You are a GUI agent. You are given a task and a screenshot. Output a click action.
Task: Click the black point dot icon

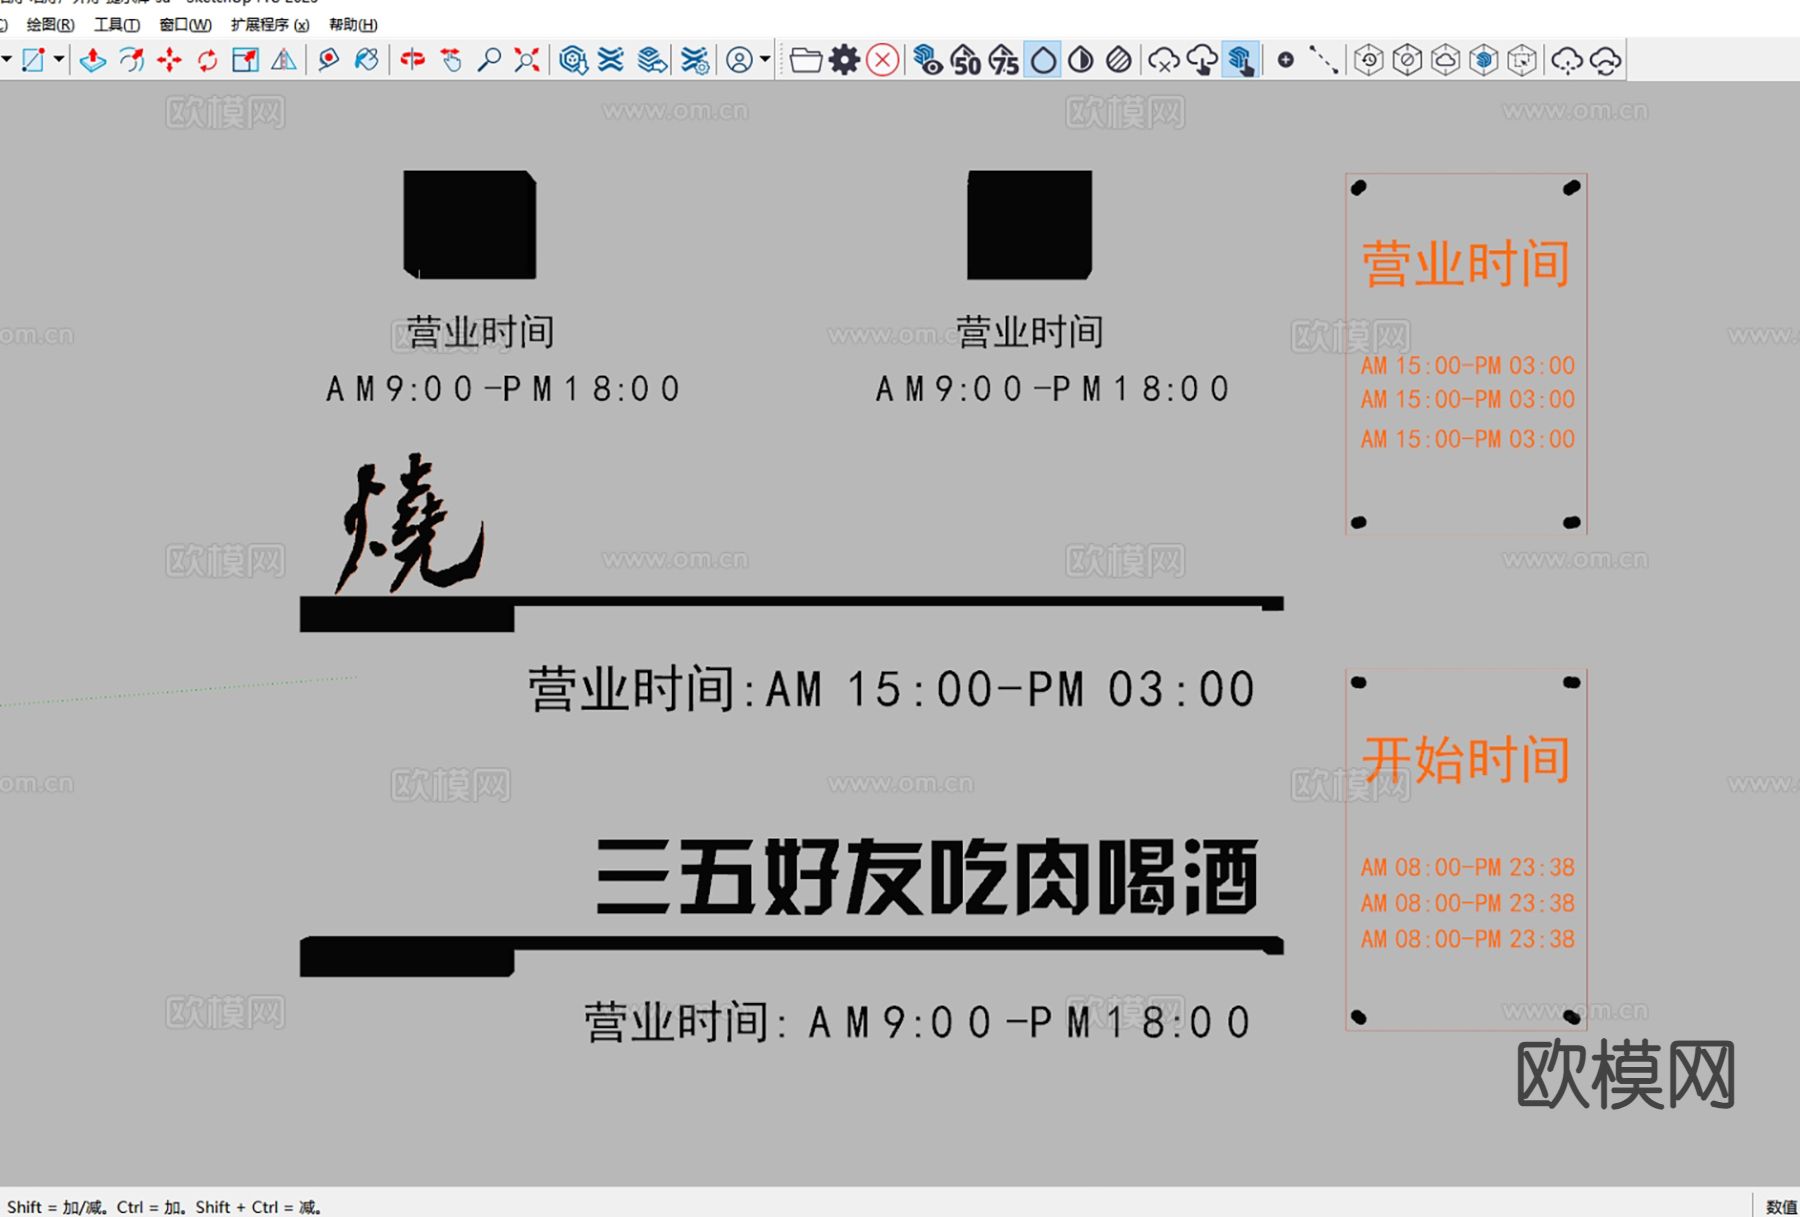(x=1286, y=60)
